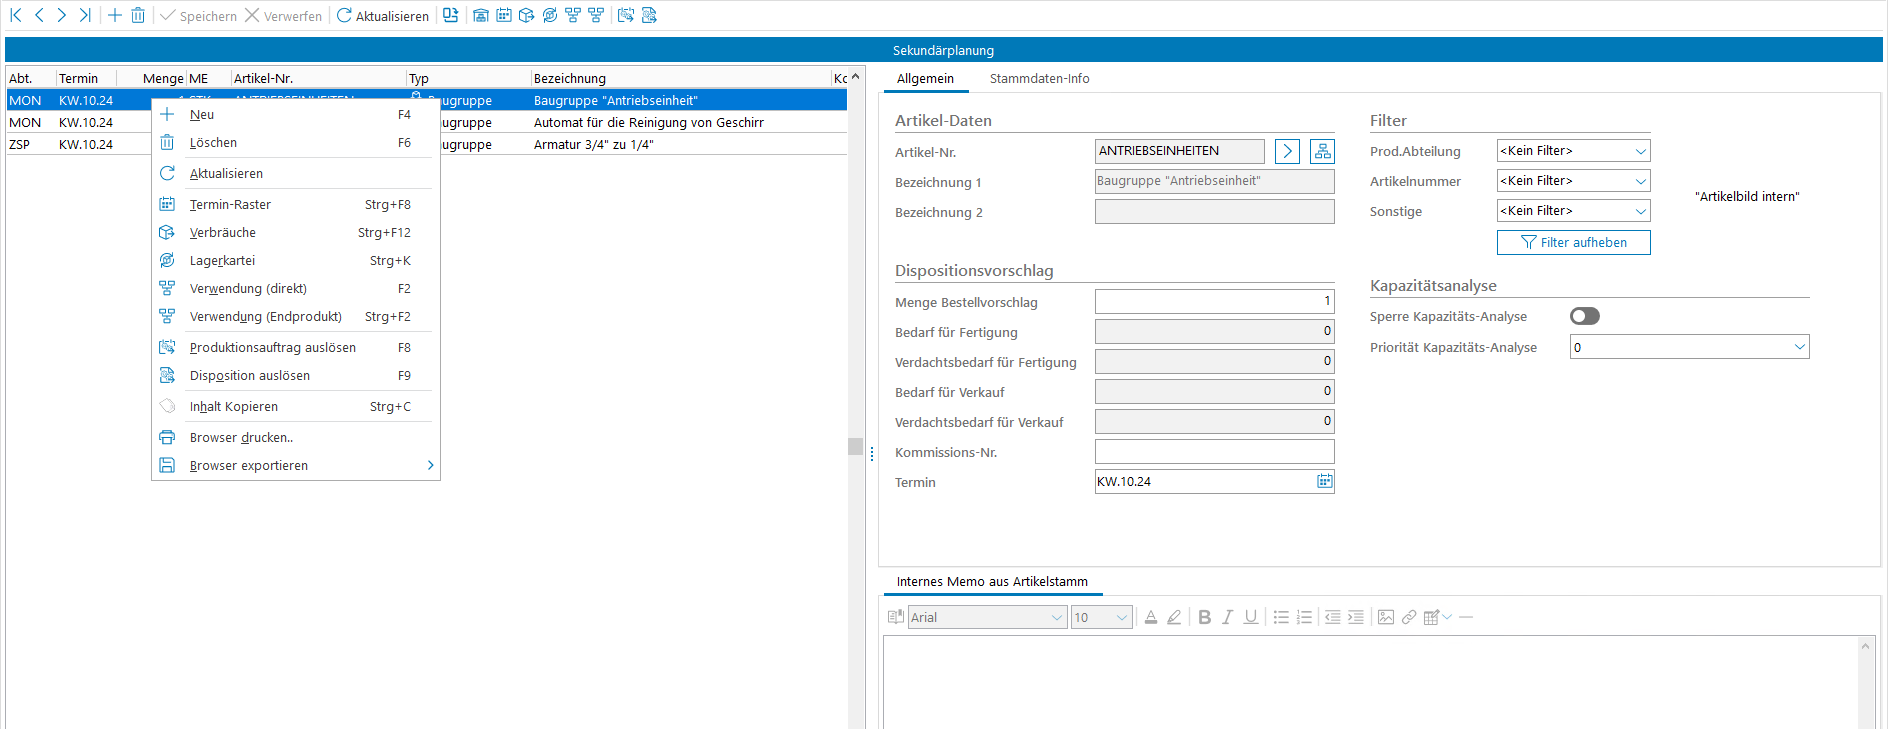The image size is (1888, 729).
Task: Click the plus icon to add new record
Action: pyautogui.click(x=115, y=15)
